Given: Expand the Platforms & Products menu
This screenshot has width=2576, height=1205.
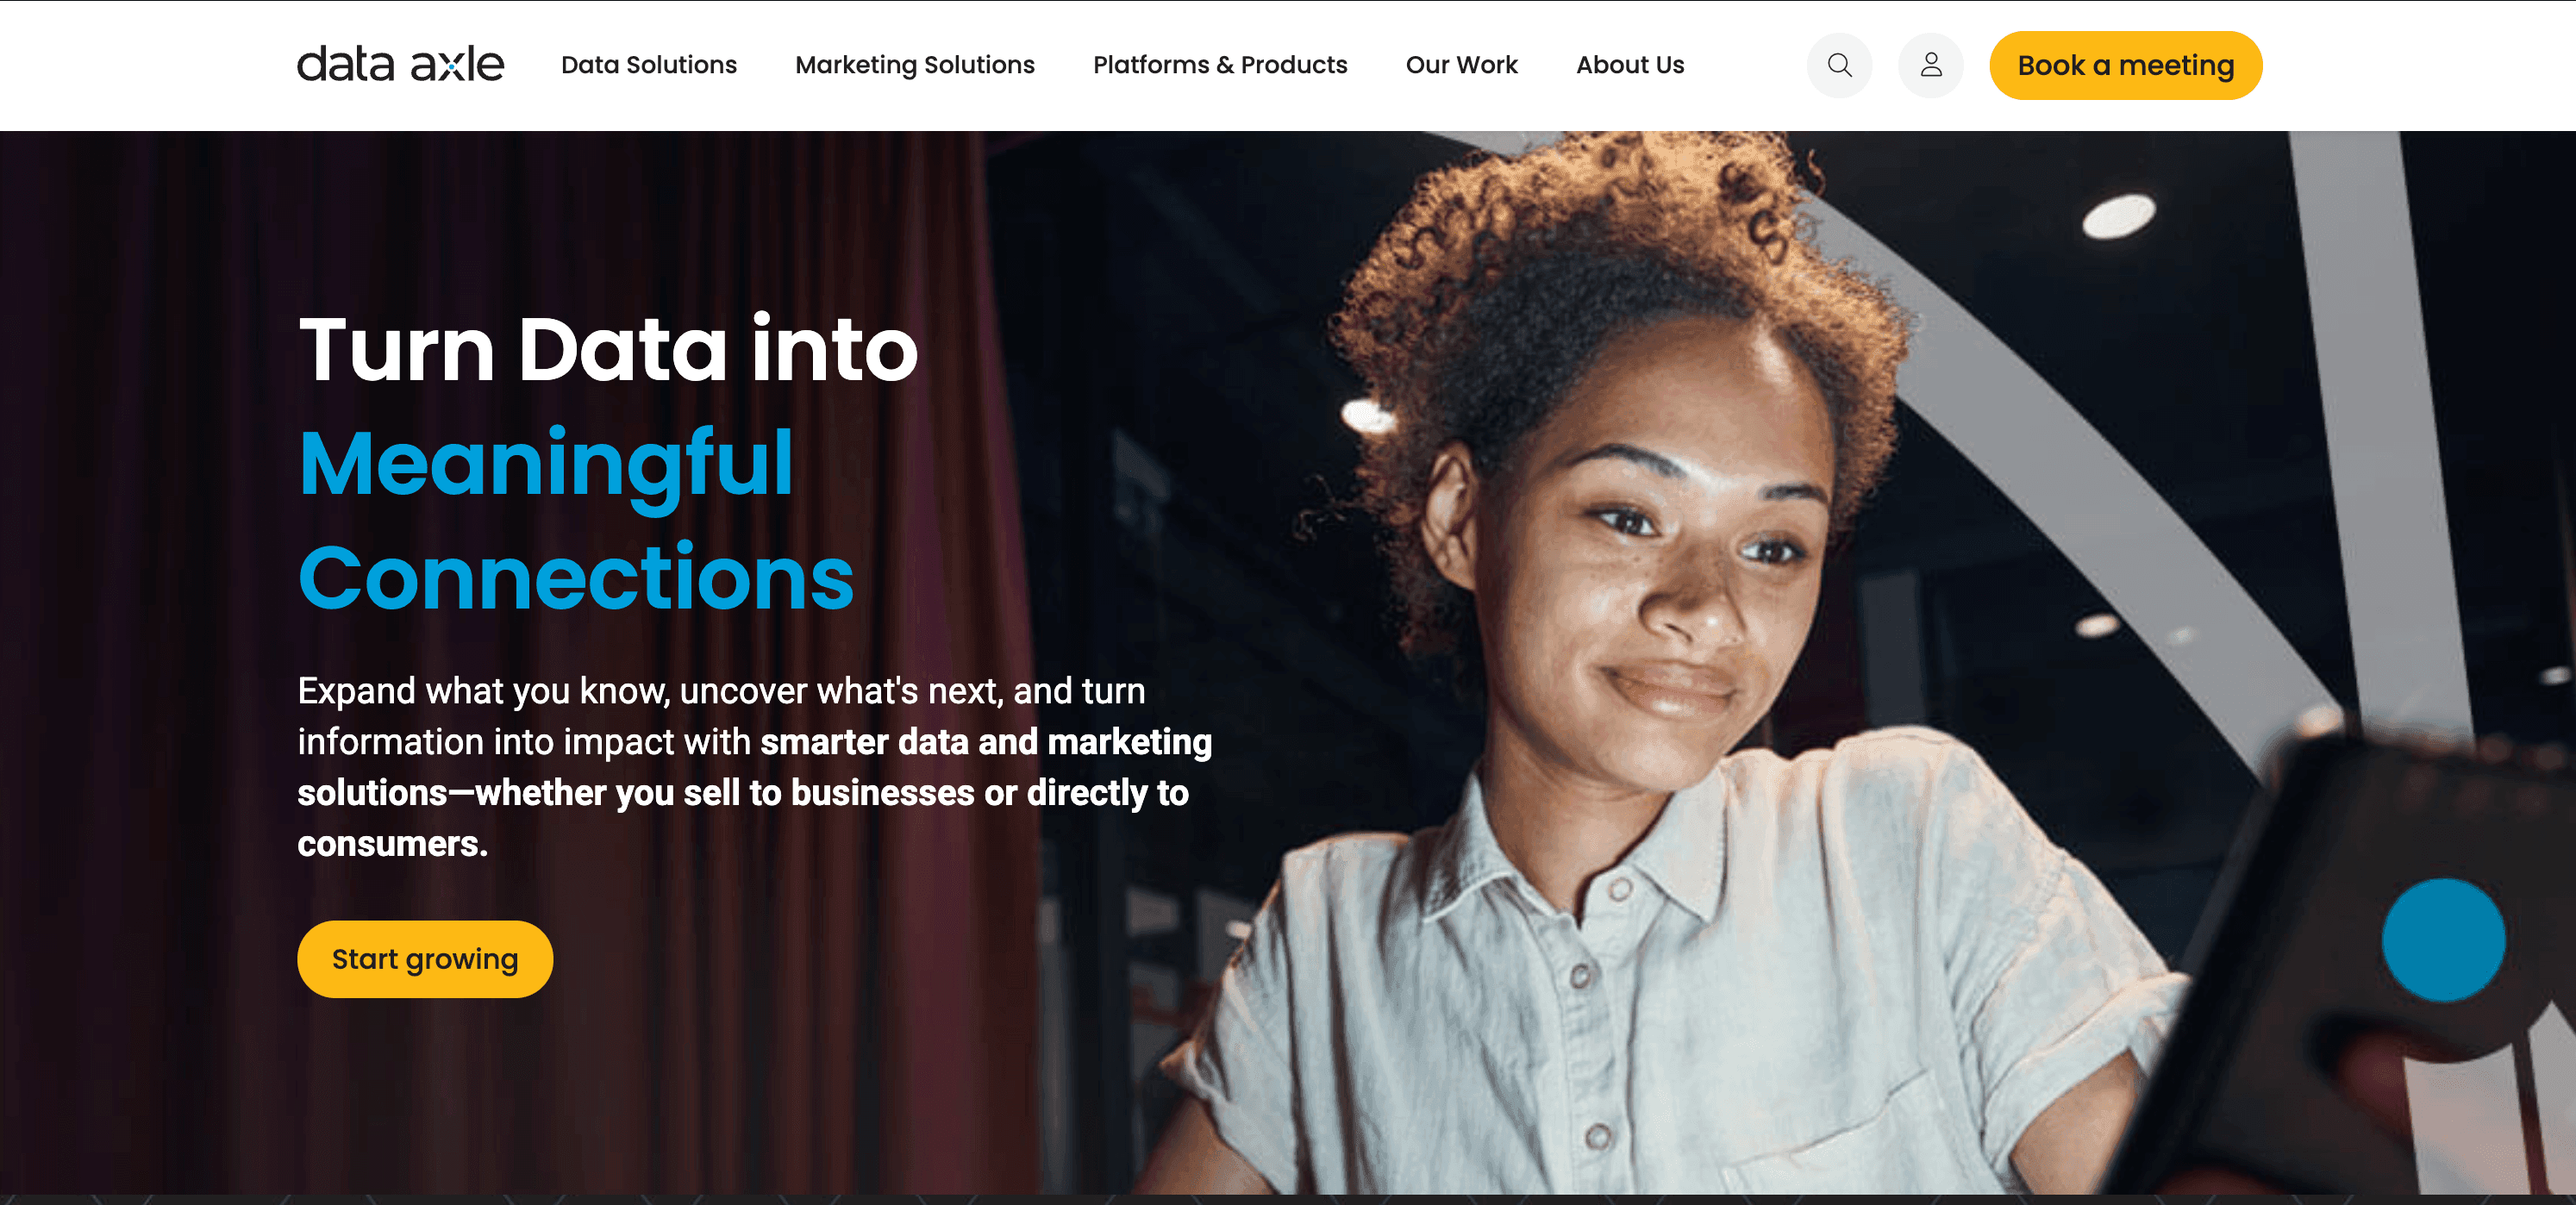Looking at the screenshot, I should (1219, 65).
